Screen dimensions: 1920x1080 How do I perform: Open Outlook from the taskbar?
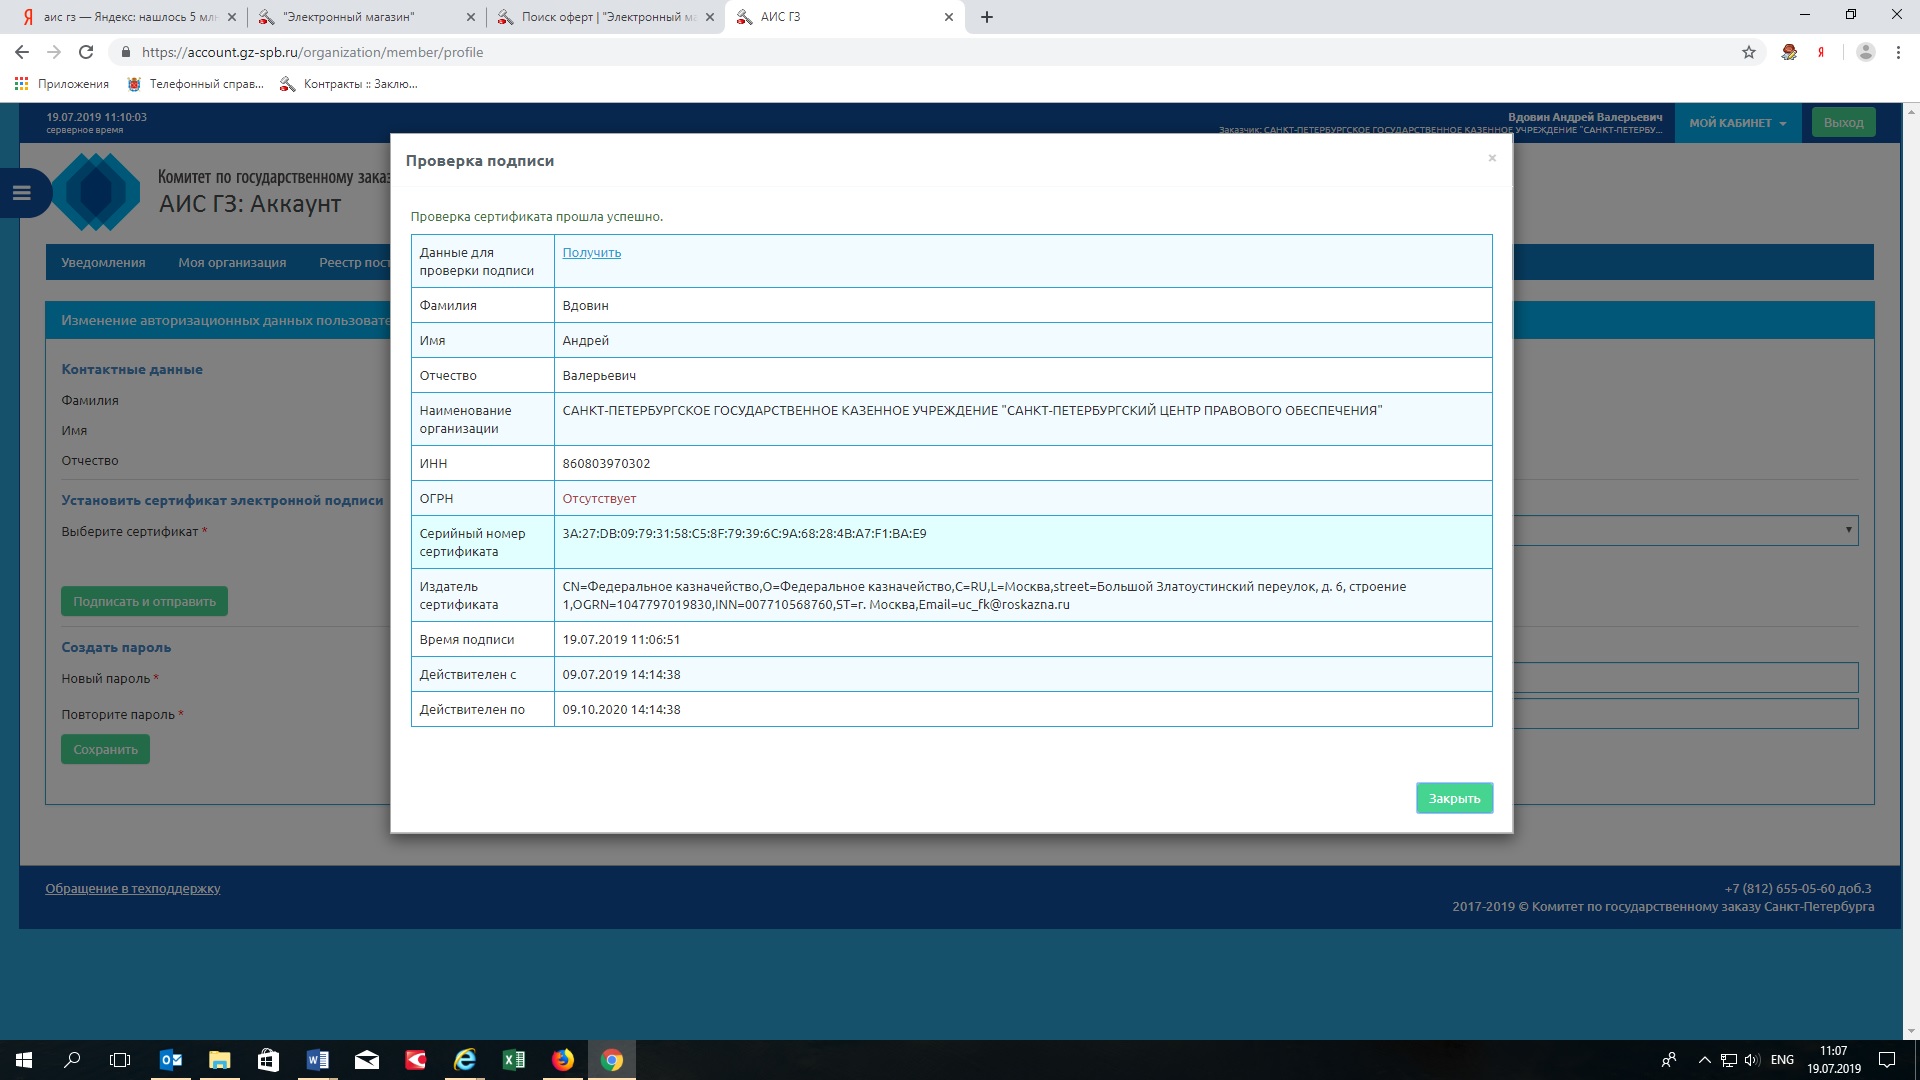click(x=171, y=1060)
